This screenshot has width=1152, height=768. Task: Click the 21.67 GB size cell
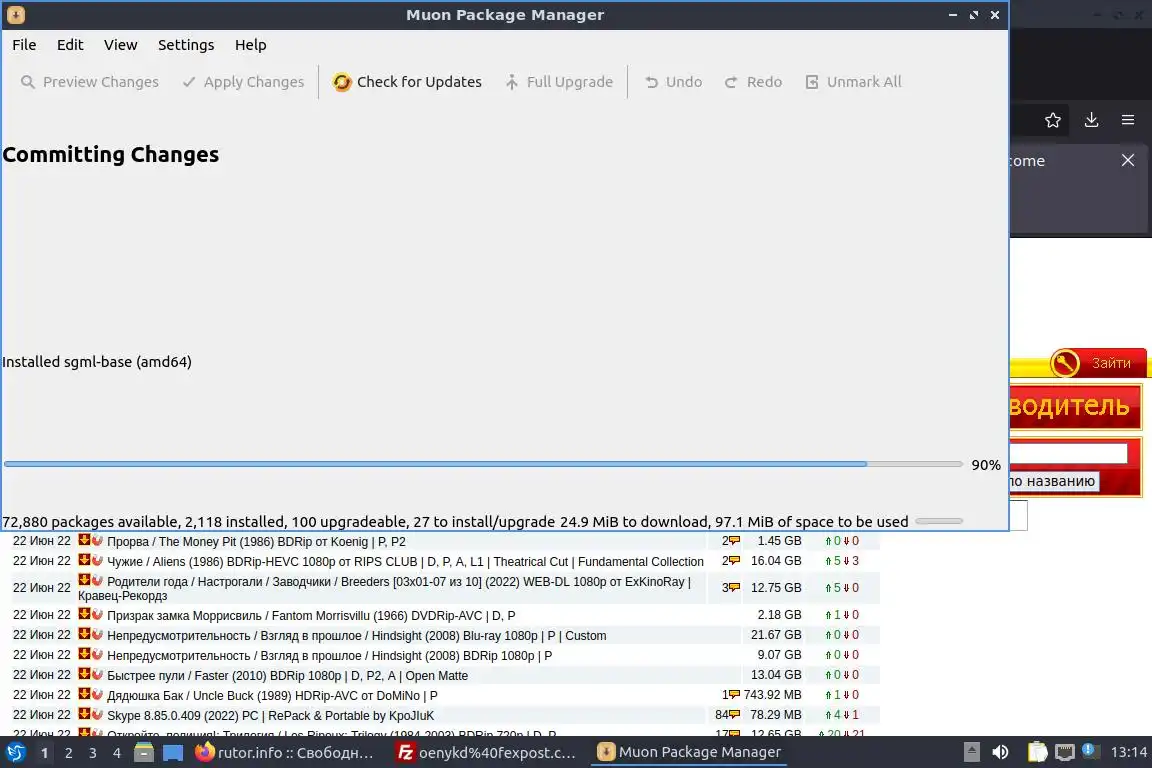point(776,634)
